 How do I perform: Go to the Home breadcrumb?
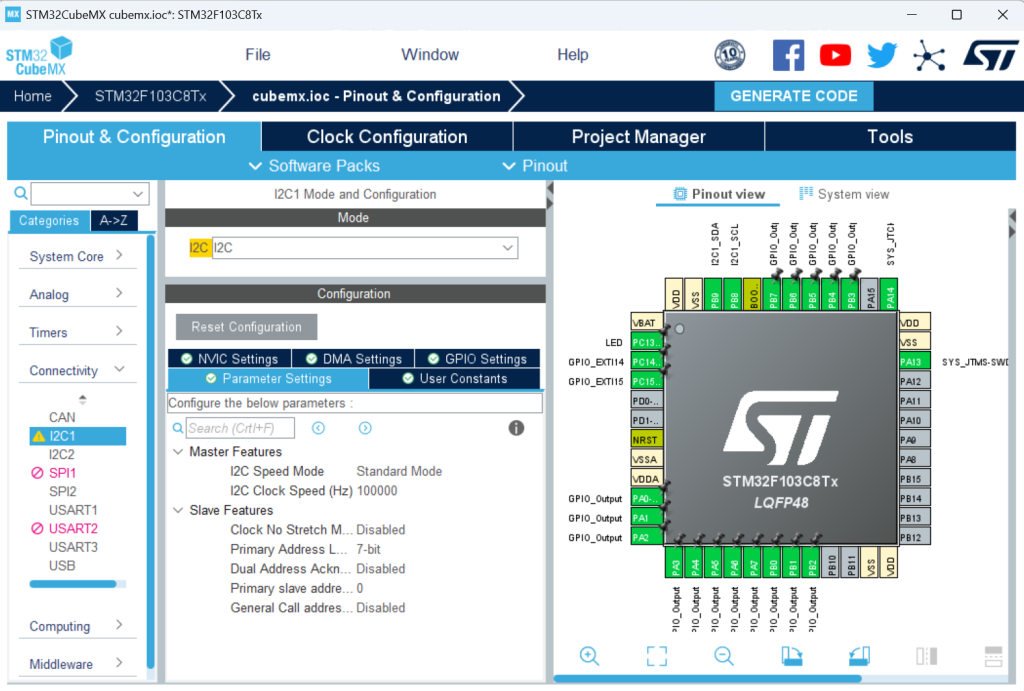click(33, 96)
